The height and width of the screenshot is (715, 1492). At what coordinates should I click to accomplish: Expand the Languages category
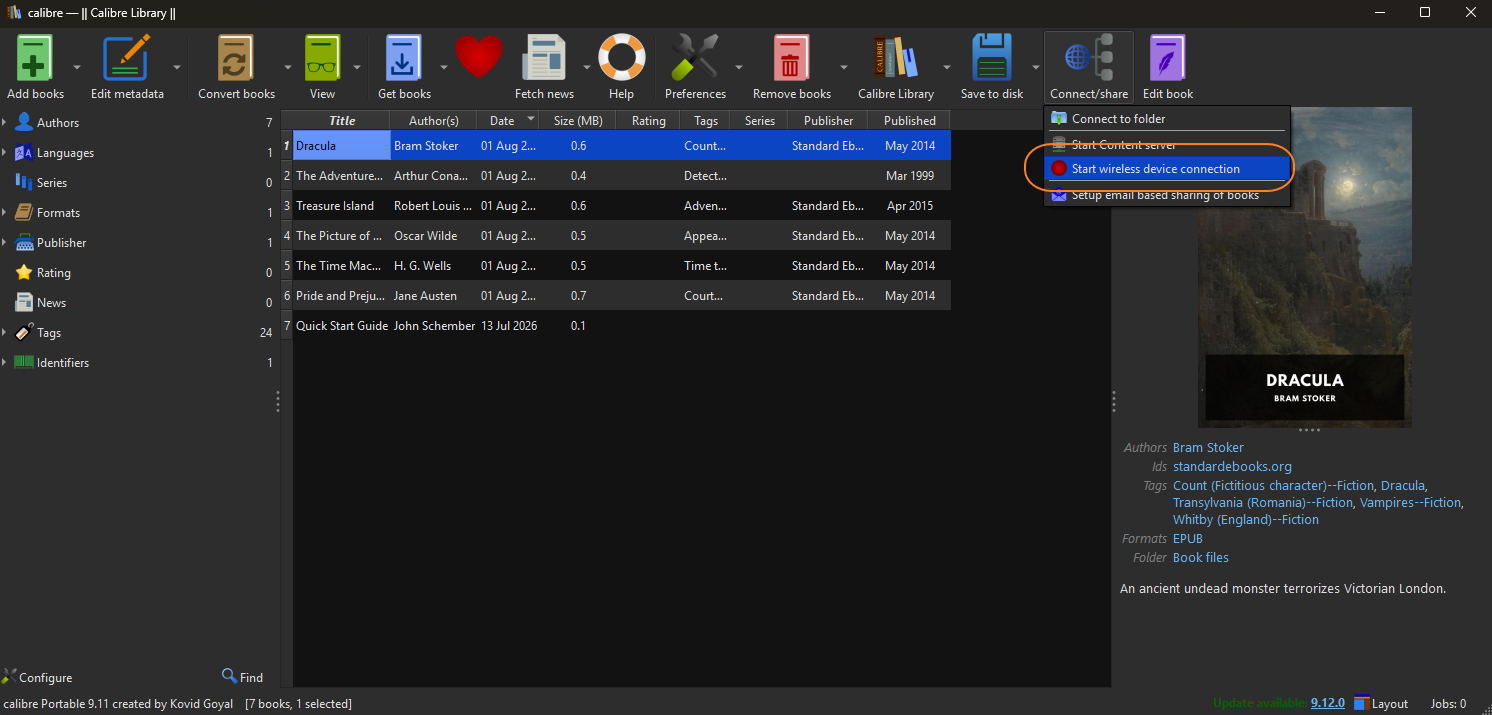click(x=5, y=152)
